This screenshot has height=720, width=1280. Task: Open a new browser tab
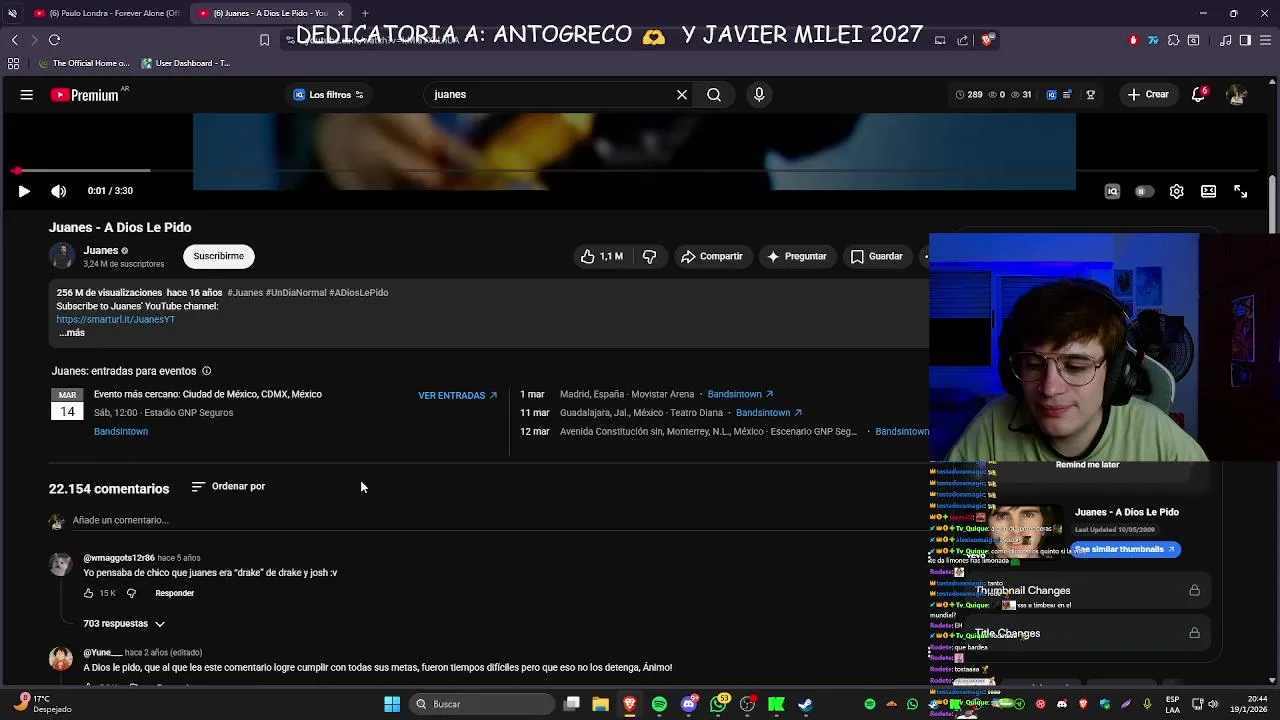(x=365, y=13)
